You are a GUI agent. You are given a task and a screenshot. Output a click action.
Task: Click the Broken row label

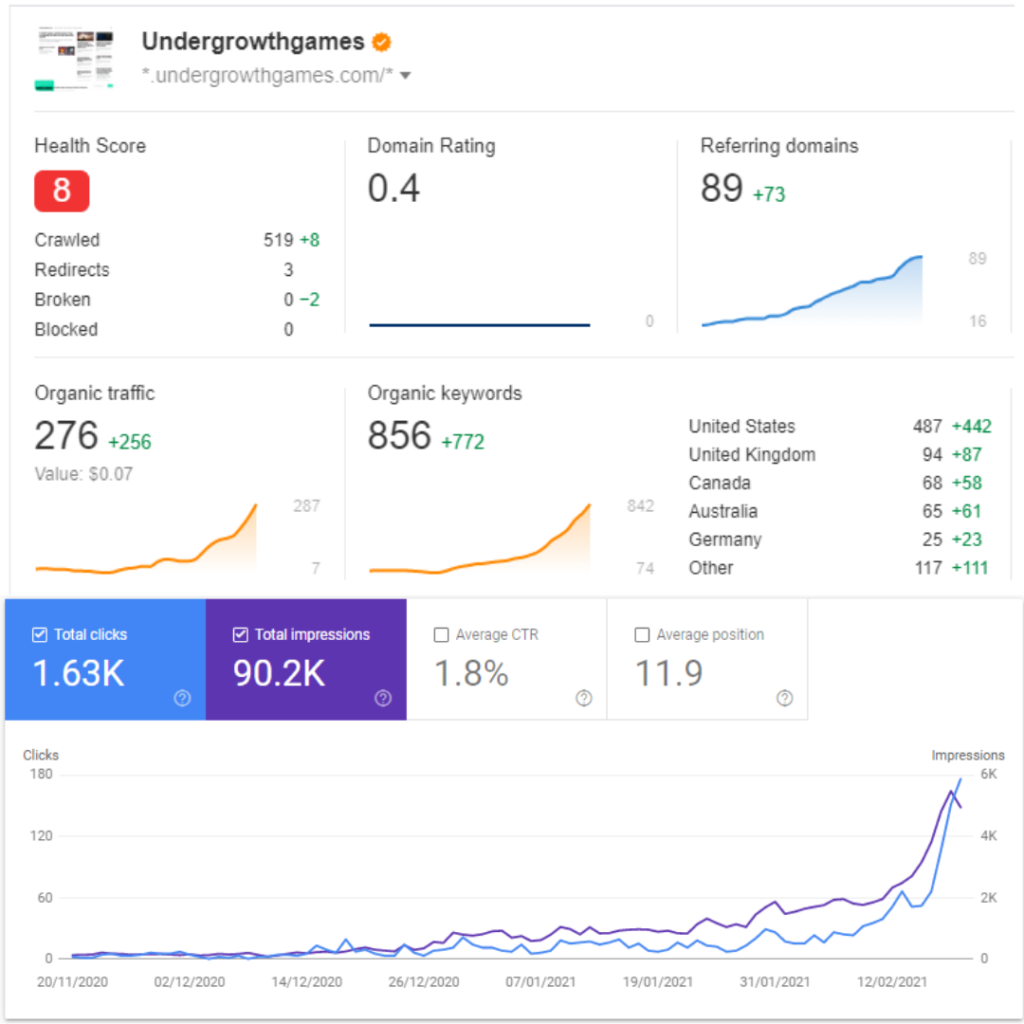click(63, 300)
